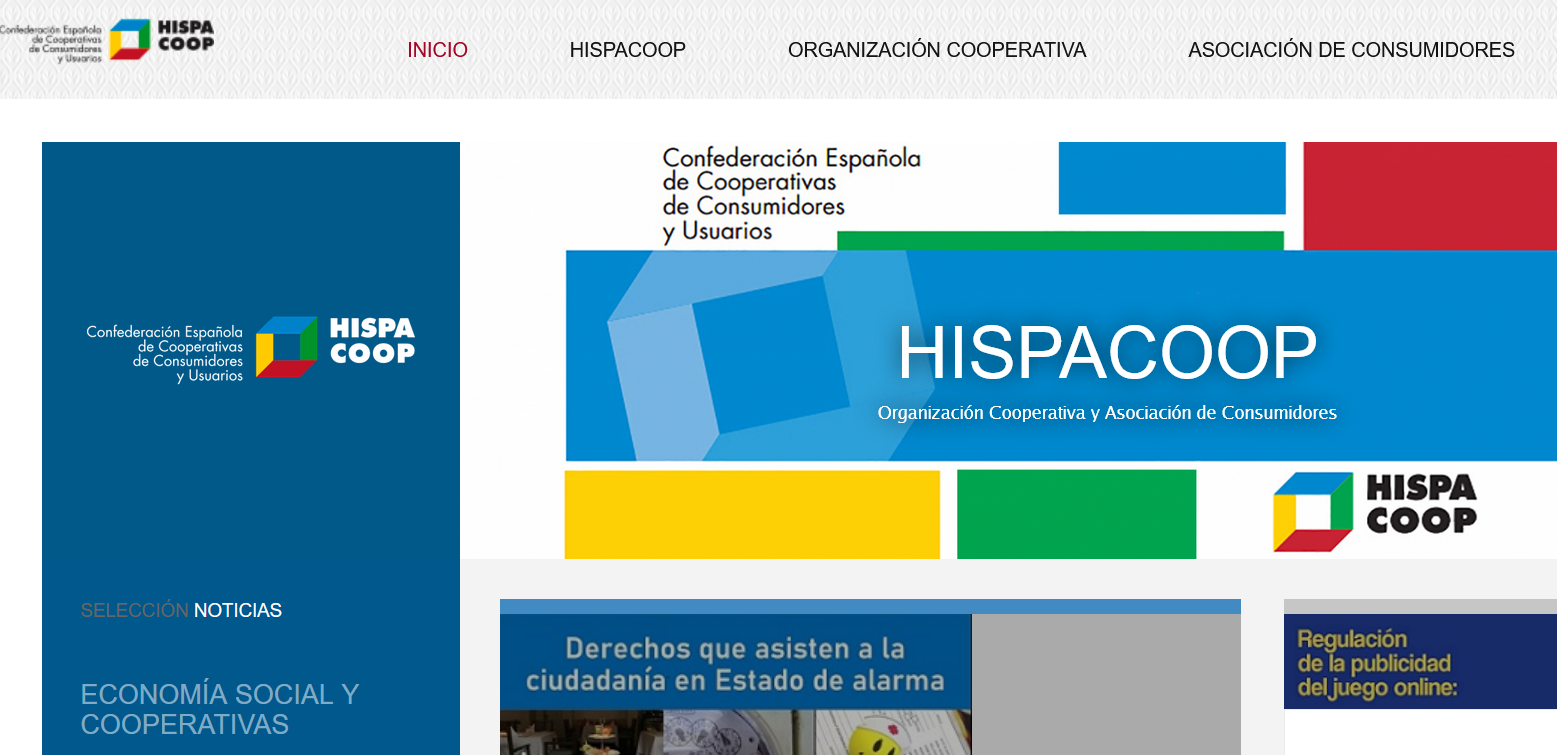Image resolution: width=1557 pixels, height=755 pixels.
Task: Switch to the SELECCIÓN news filter
Action: click(x=132, y=609)
